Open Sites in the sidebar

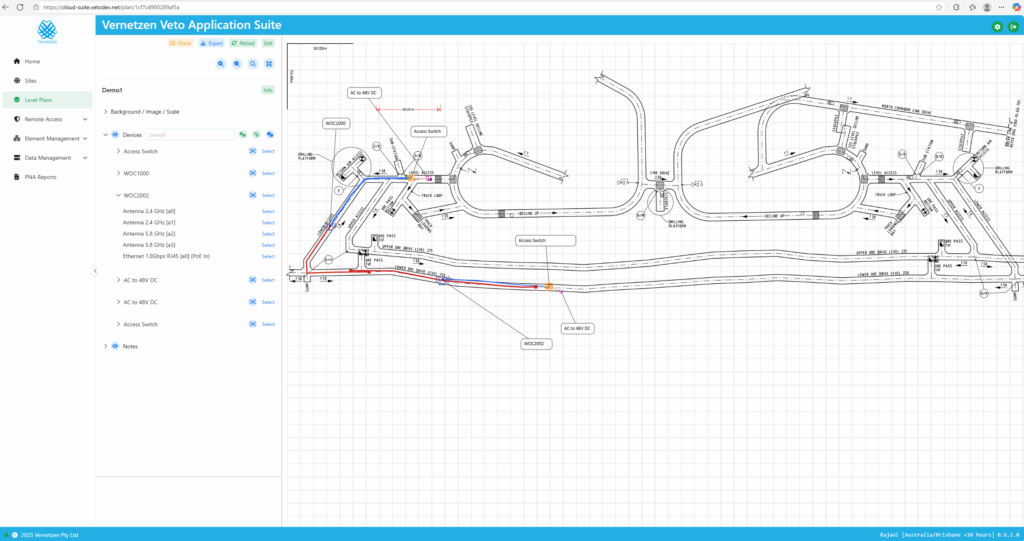pyautogui.click(x=47, y=81)
